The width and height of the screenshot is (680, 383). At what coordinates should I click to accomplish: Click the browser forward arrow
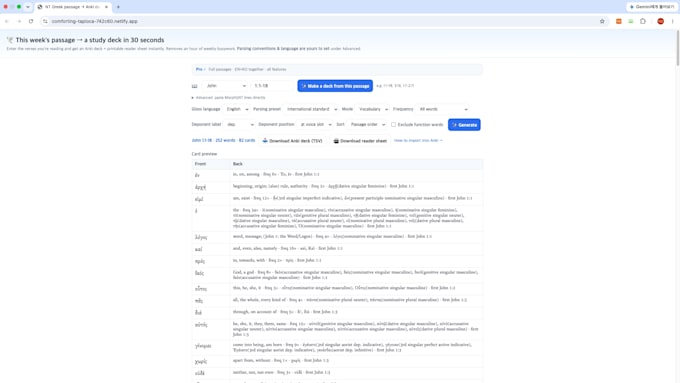19,21
